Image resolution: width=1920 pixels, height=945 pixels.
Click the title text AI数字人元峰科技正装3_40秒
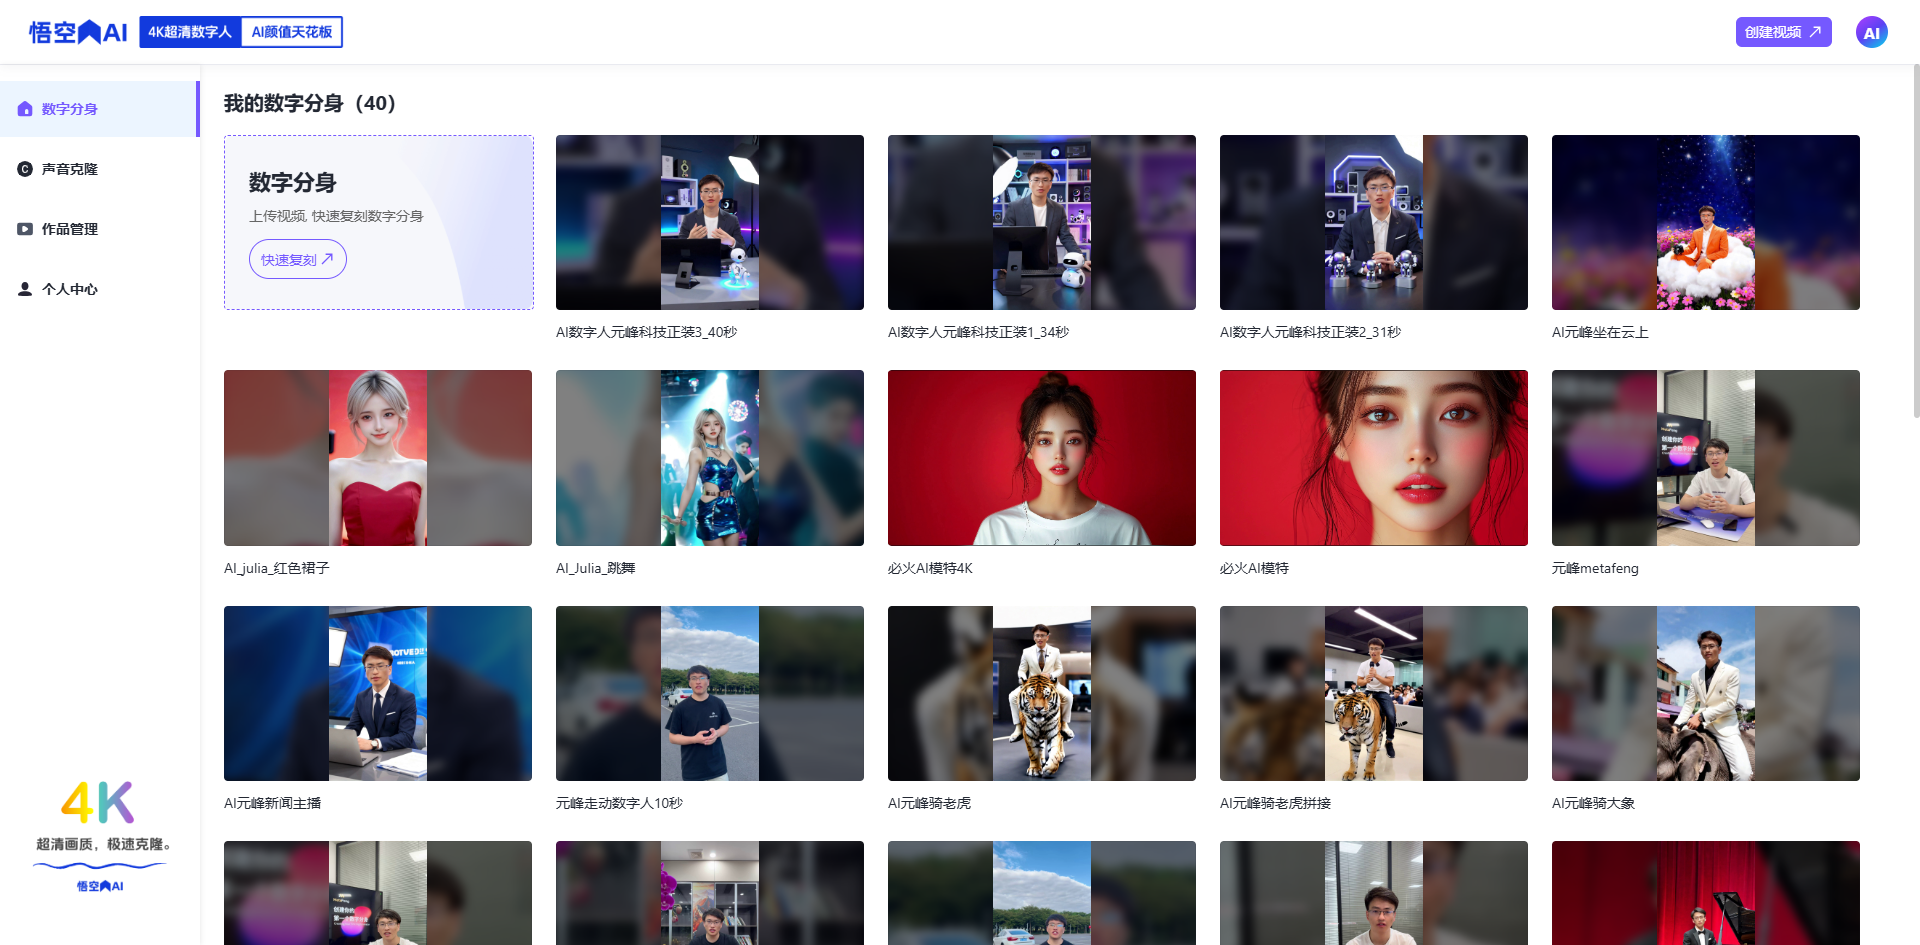pos(646,332)
